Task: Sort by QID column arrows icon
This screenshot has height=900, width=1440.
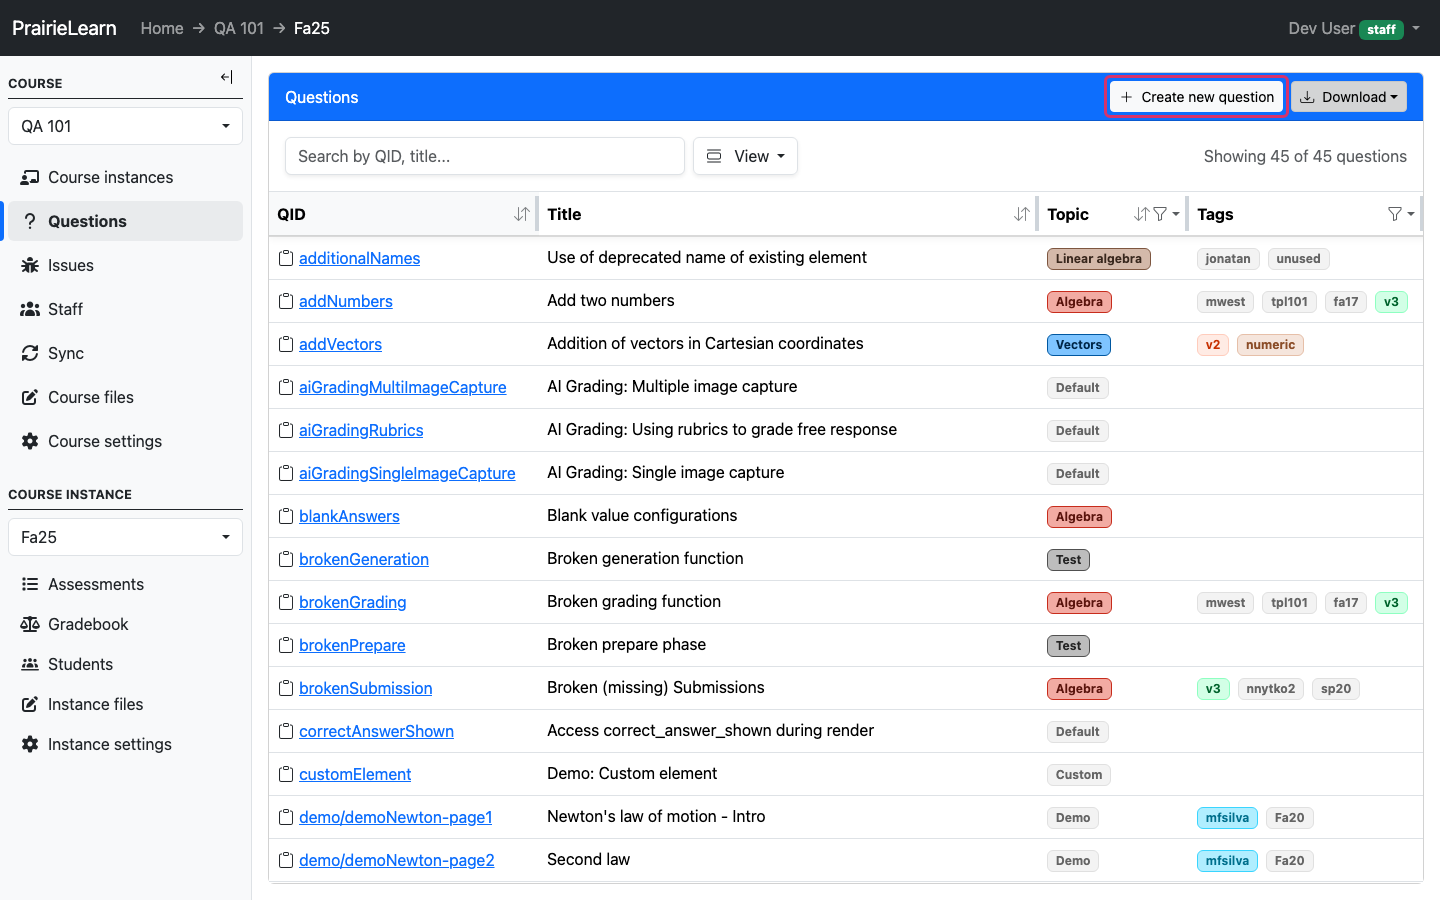Action: [x=522, y=214]
